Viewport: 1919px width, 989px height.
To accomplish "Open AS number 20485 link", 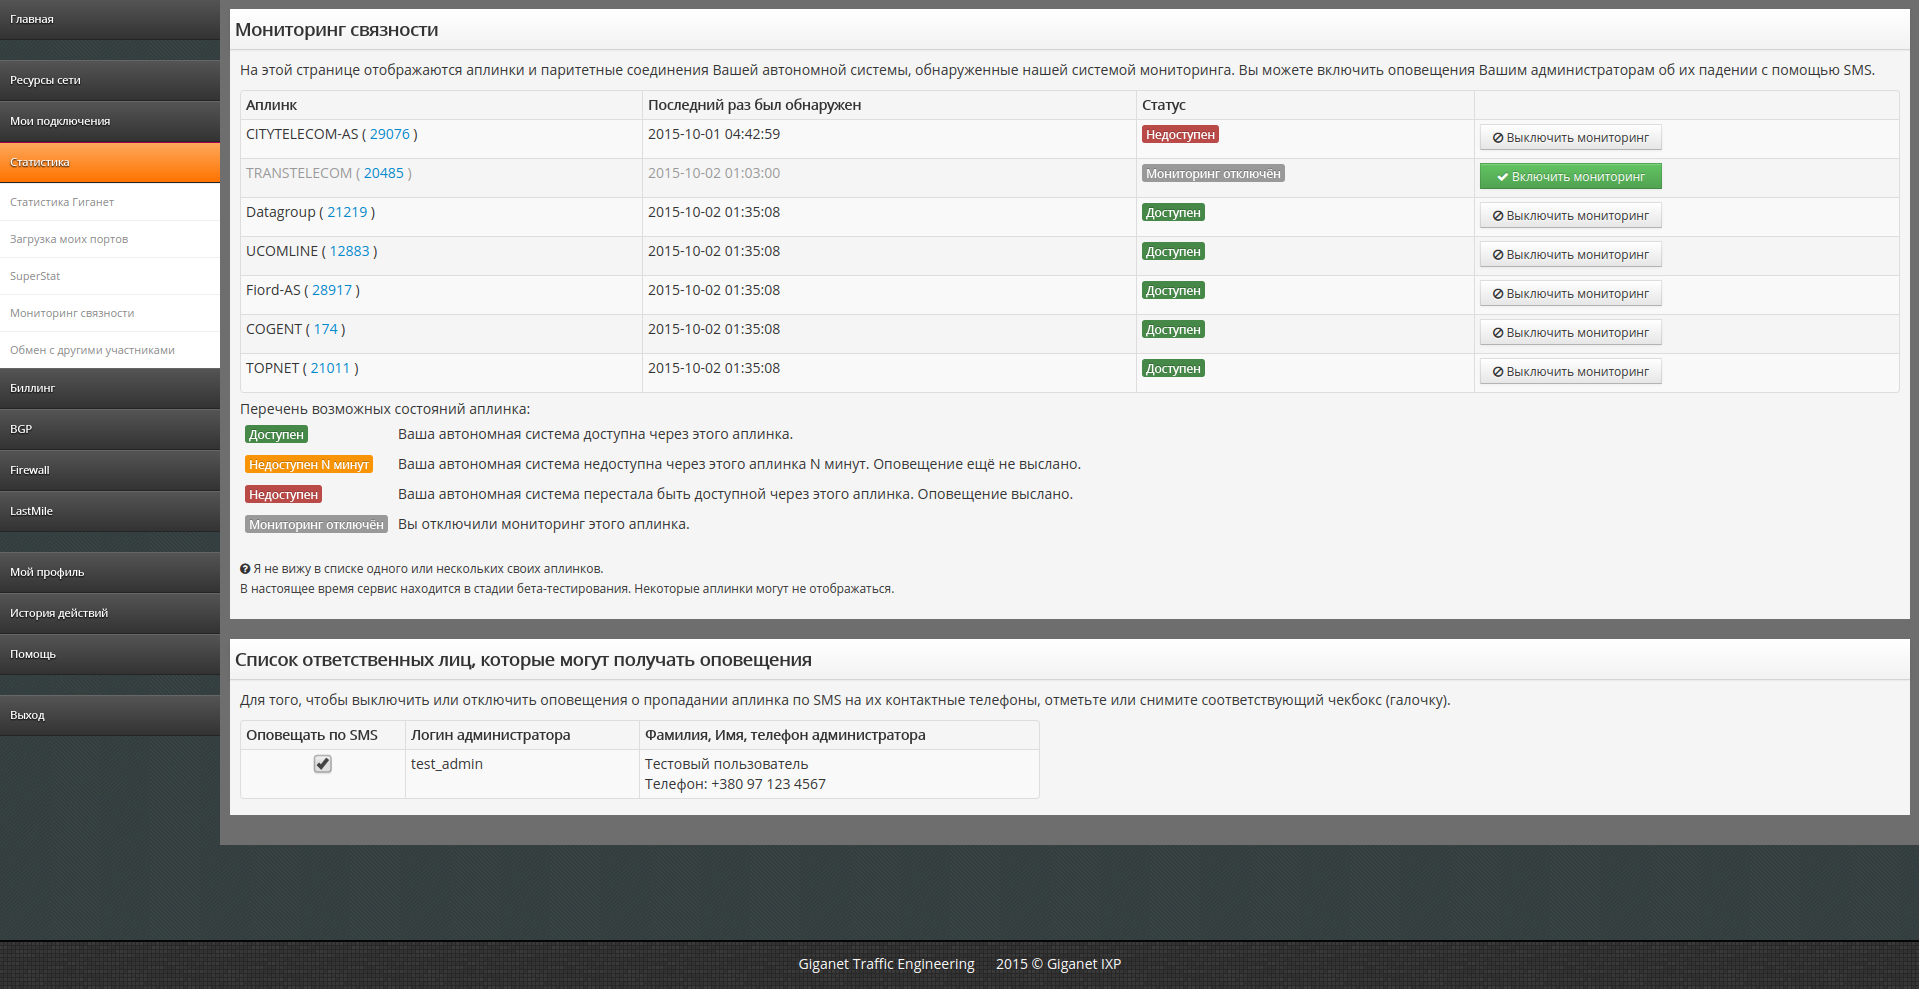I will click(x=384, y=173).
